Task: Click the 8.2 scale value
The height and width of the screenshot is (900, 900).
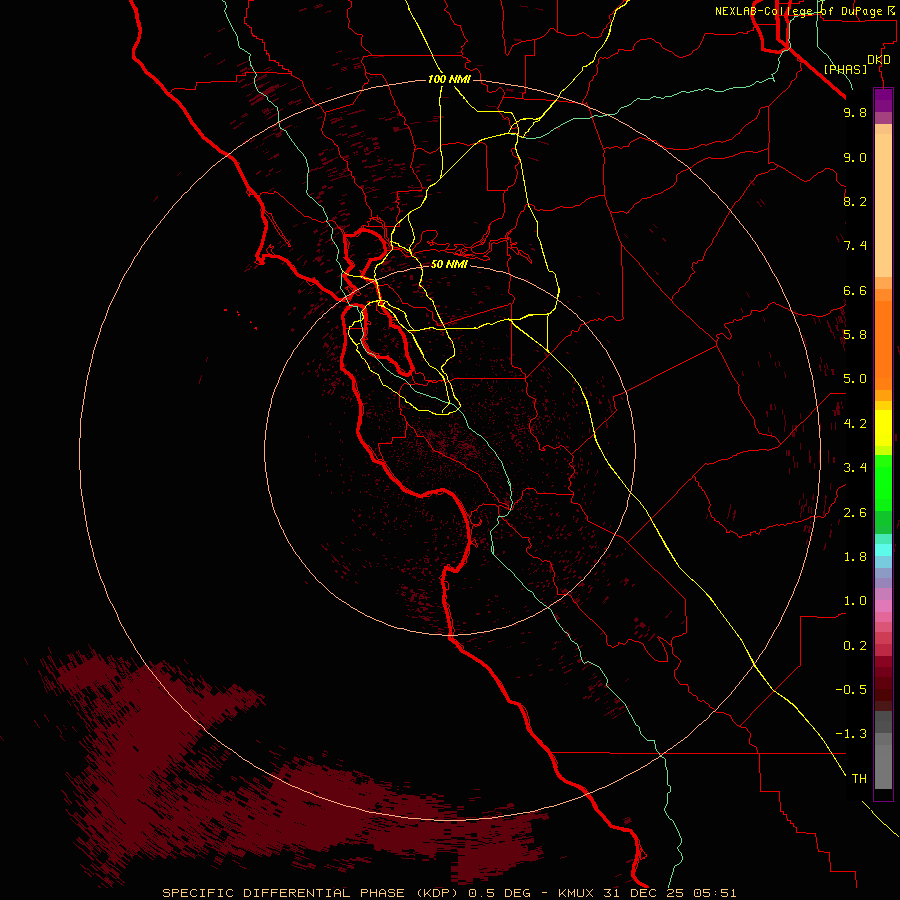Action: tap(855, 201)
